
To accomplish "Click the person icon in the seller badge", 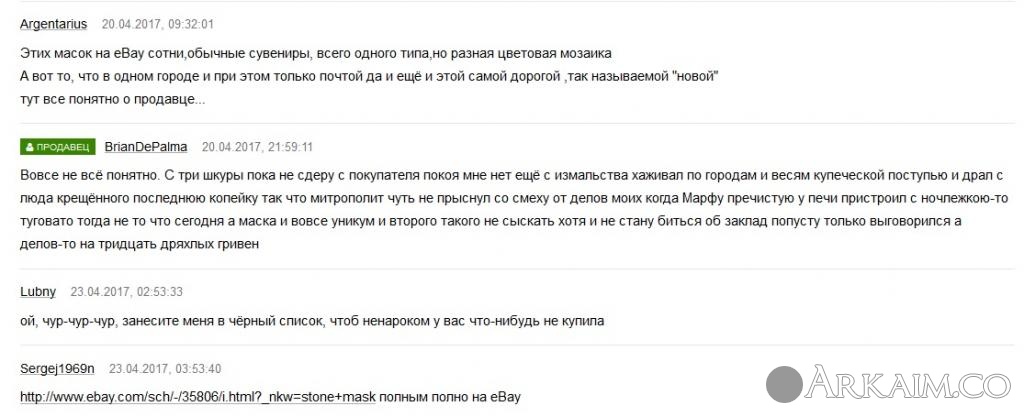I will click(30, 147).
